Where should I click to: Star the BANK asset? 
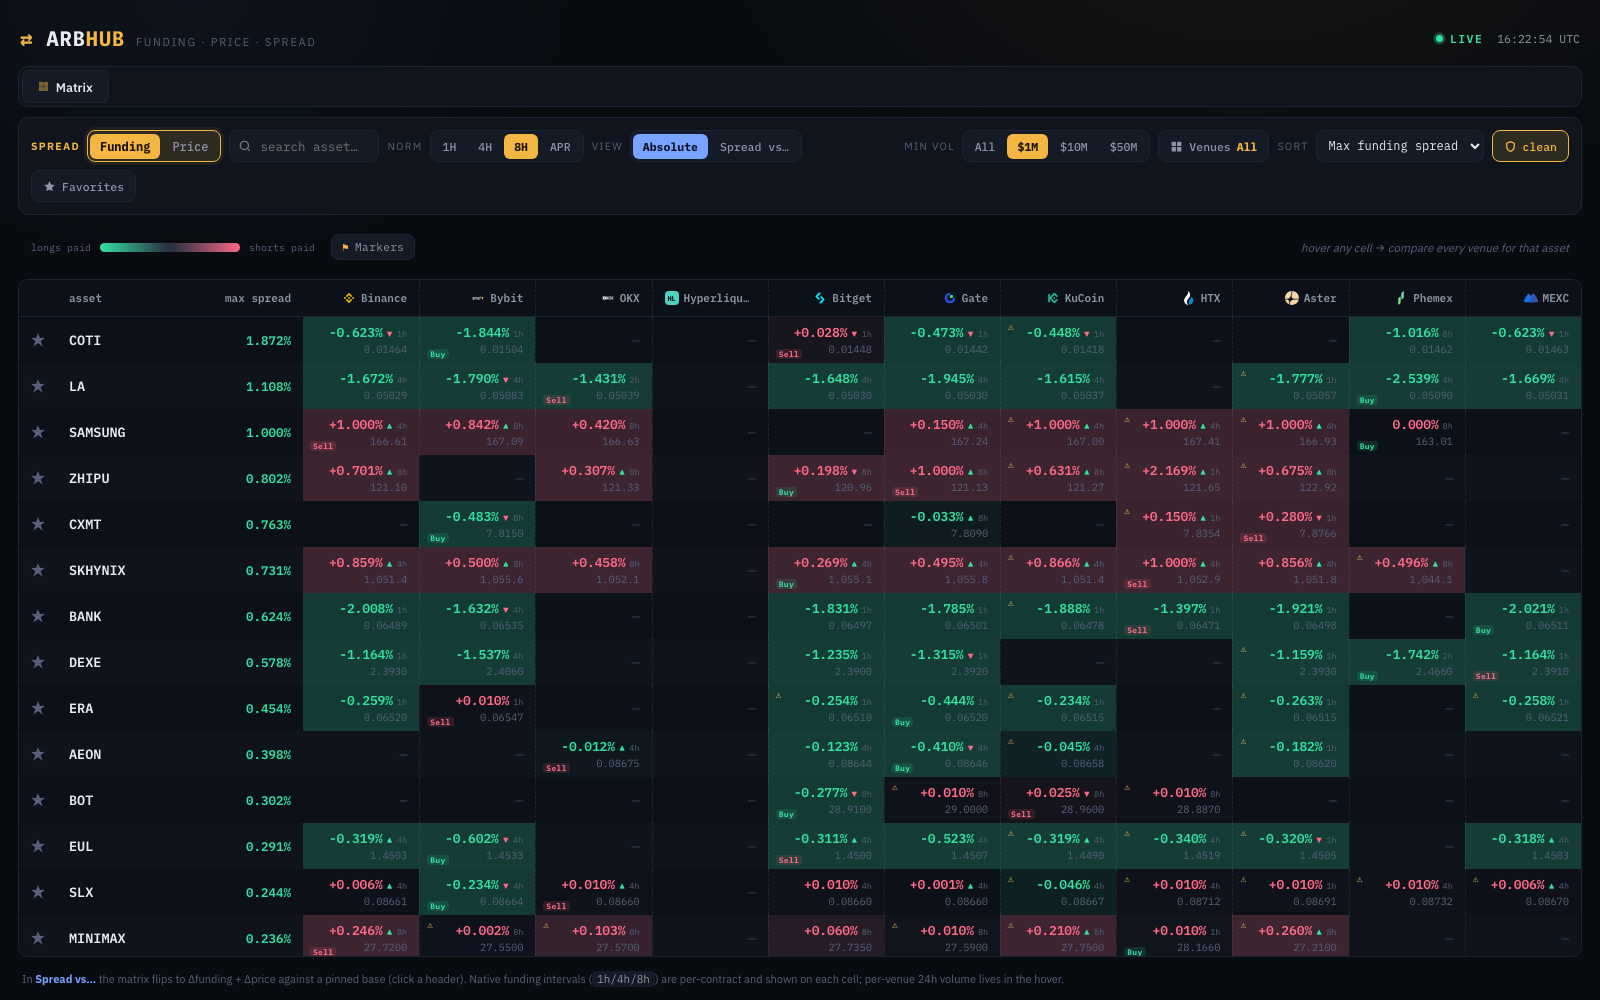(38, 616)
